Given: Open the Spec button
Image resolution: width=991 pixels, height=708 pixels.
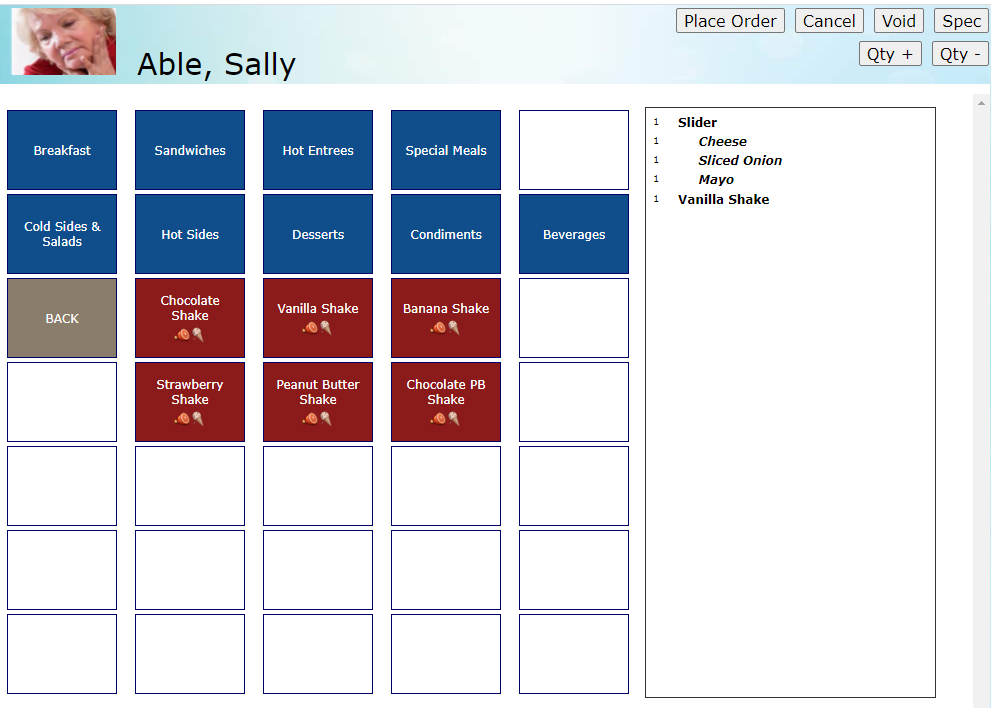Looking at the screenshot, I should click(x=961, y=21).
